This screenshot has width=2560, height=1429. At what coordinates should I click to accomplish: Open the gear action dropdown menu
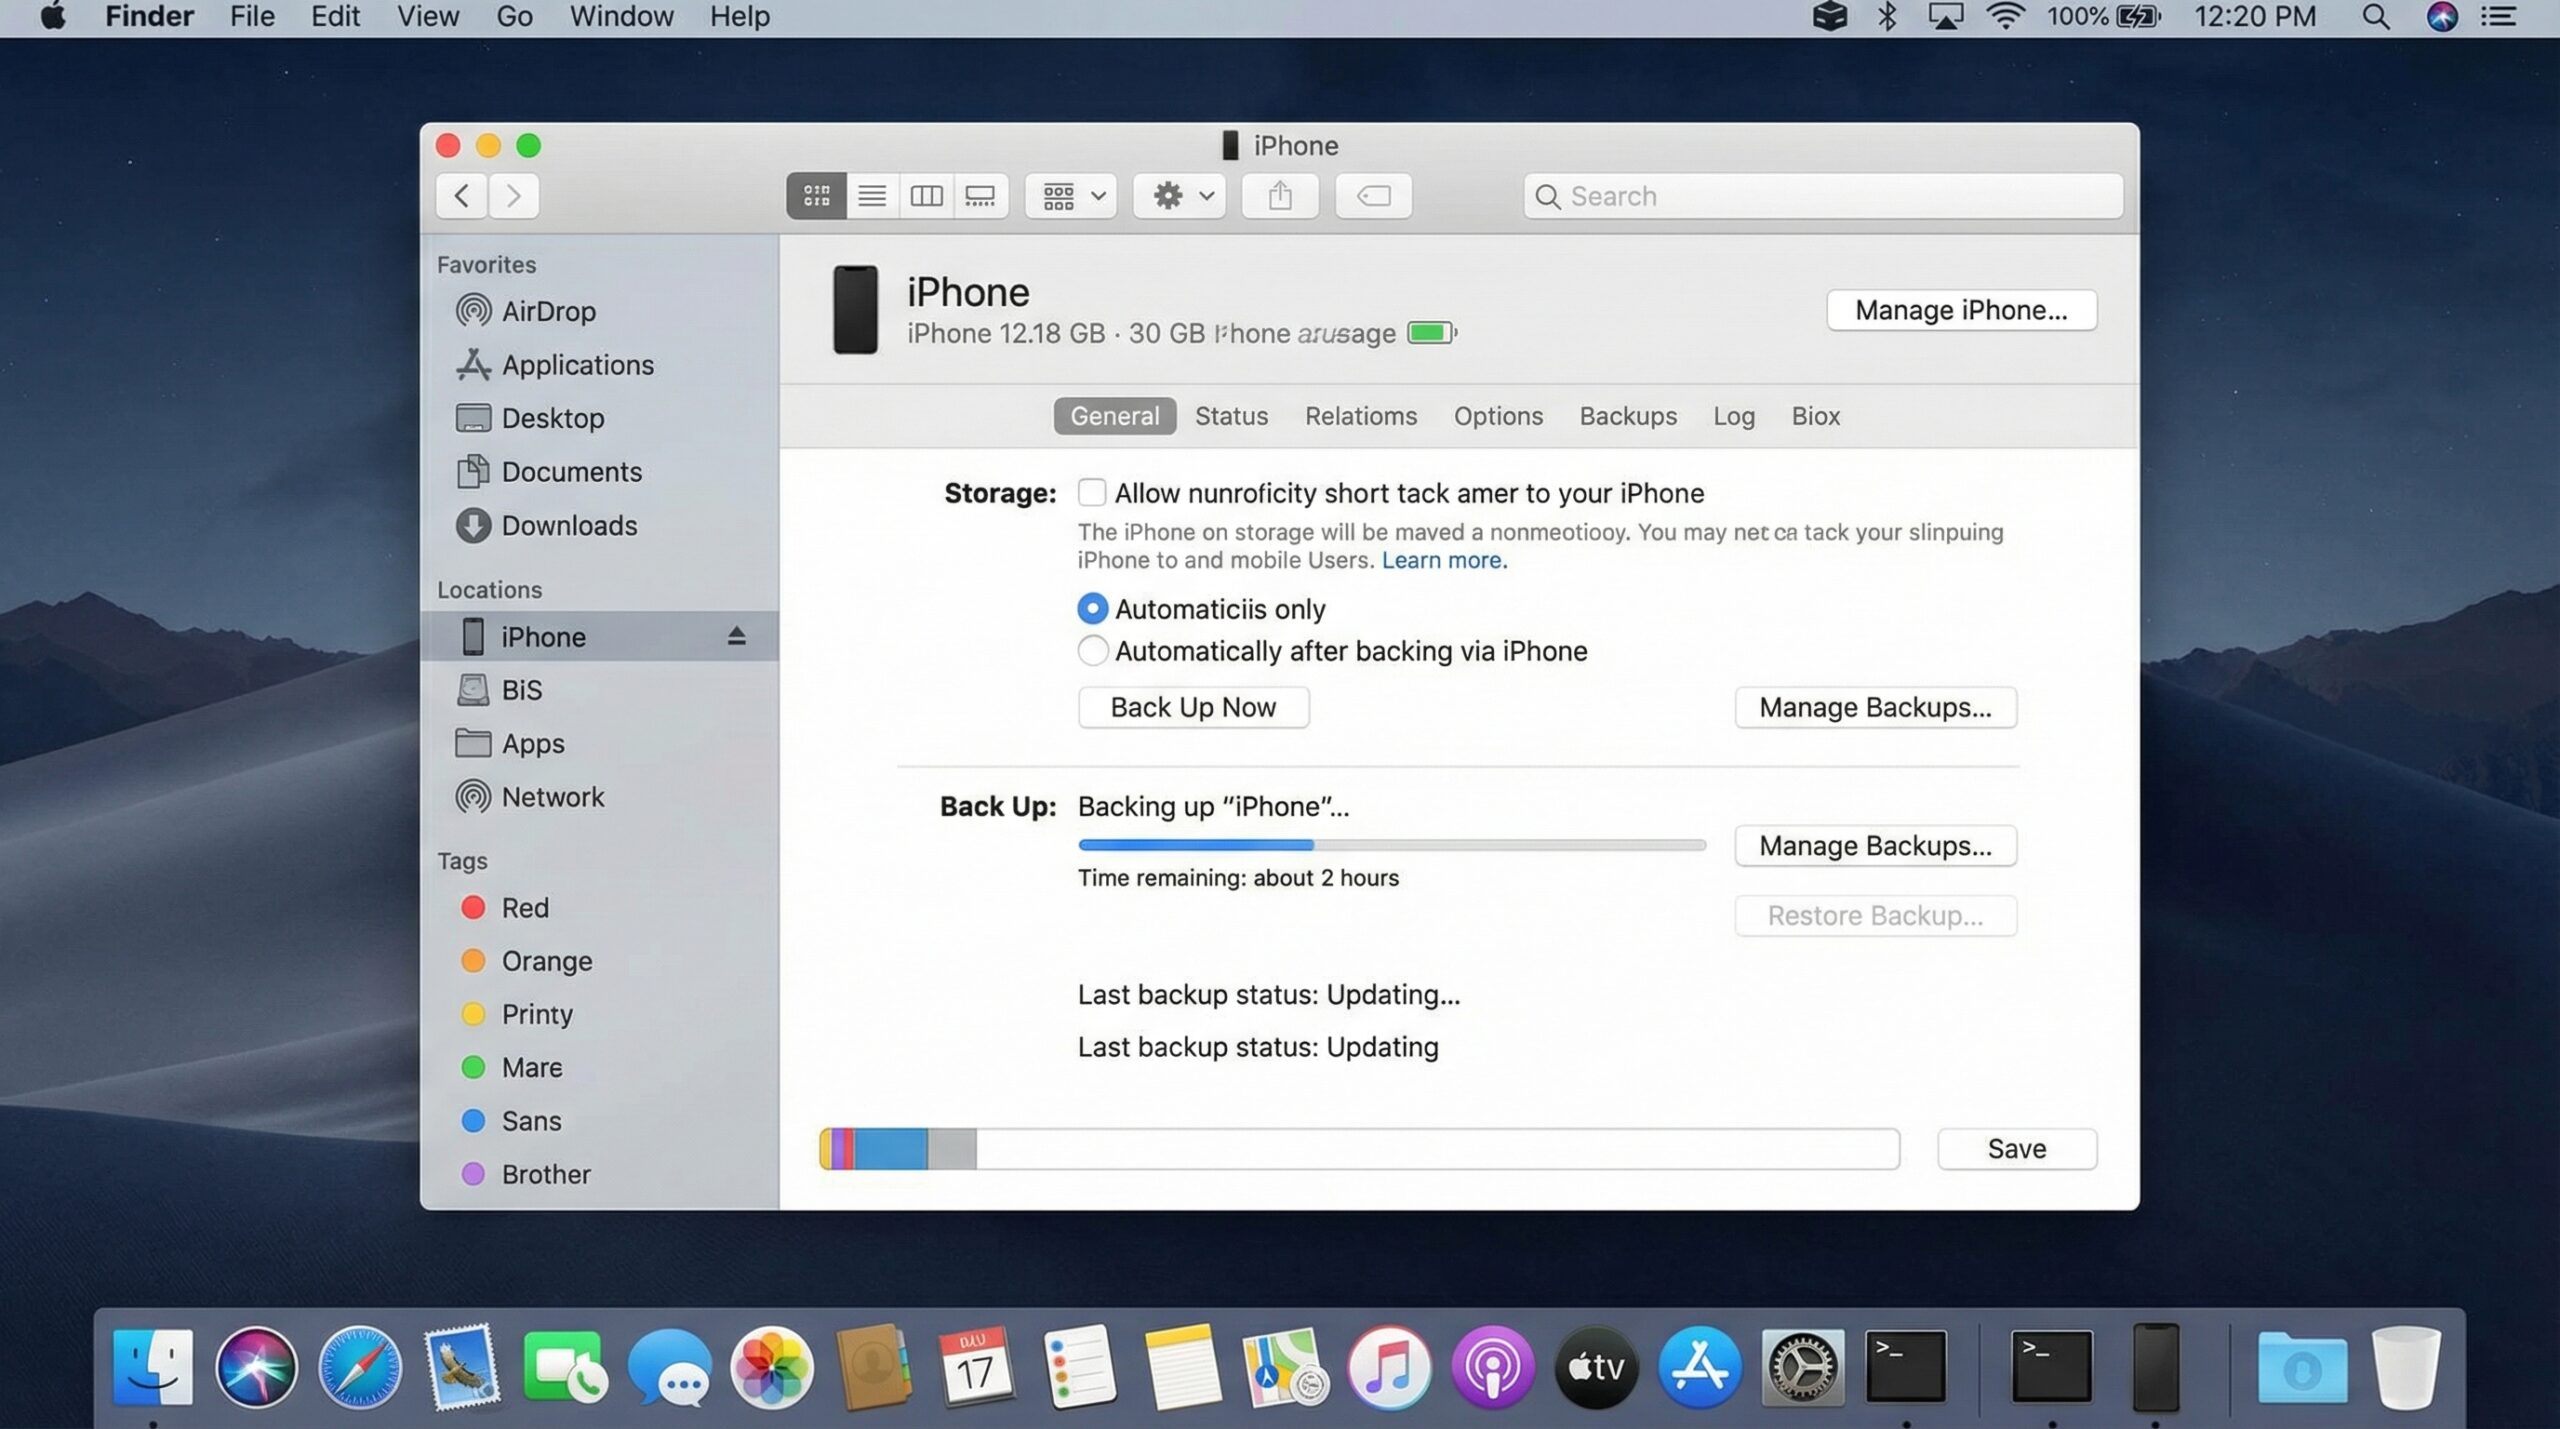tap(1180, 196)
